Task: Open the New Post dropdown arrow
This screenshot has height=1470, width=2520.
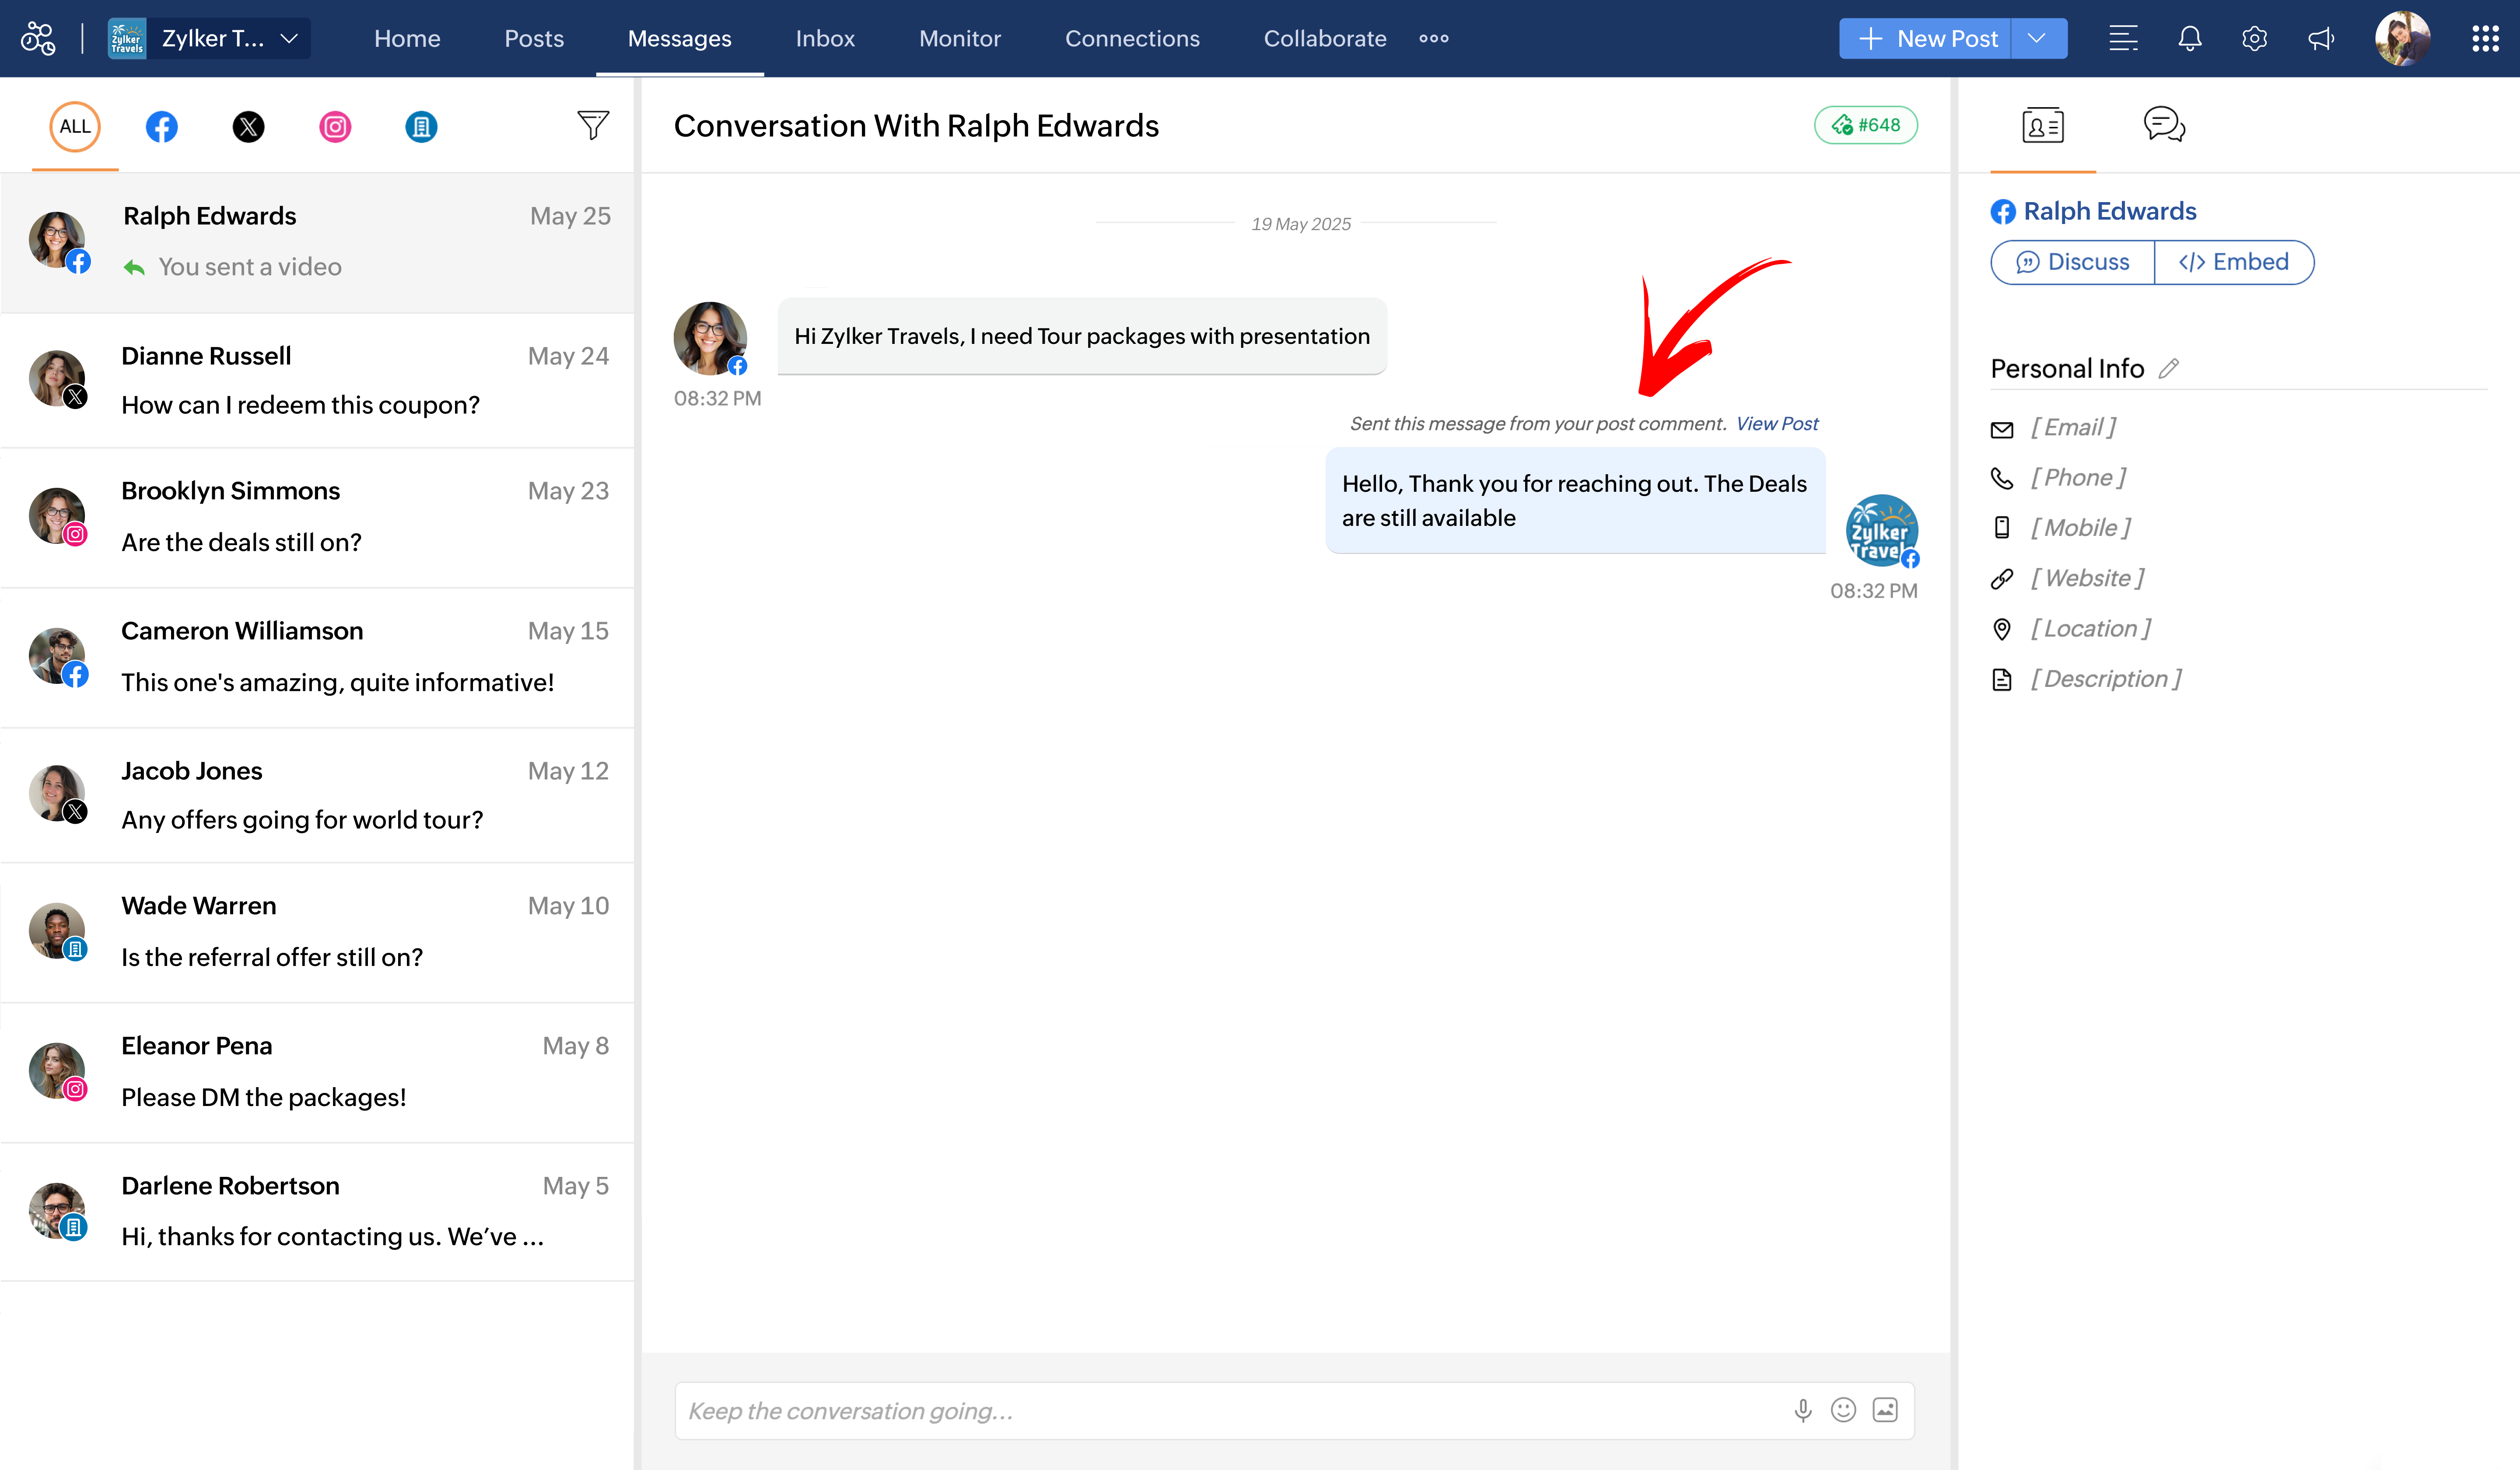Action: [2037, 39]
